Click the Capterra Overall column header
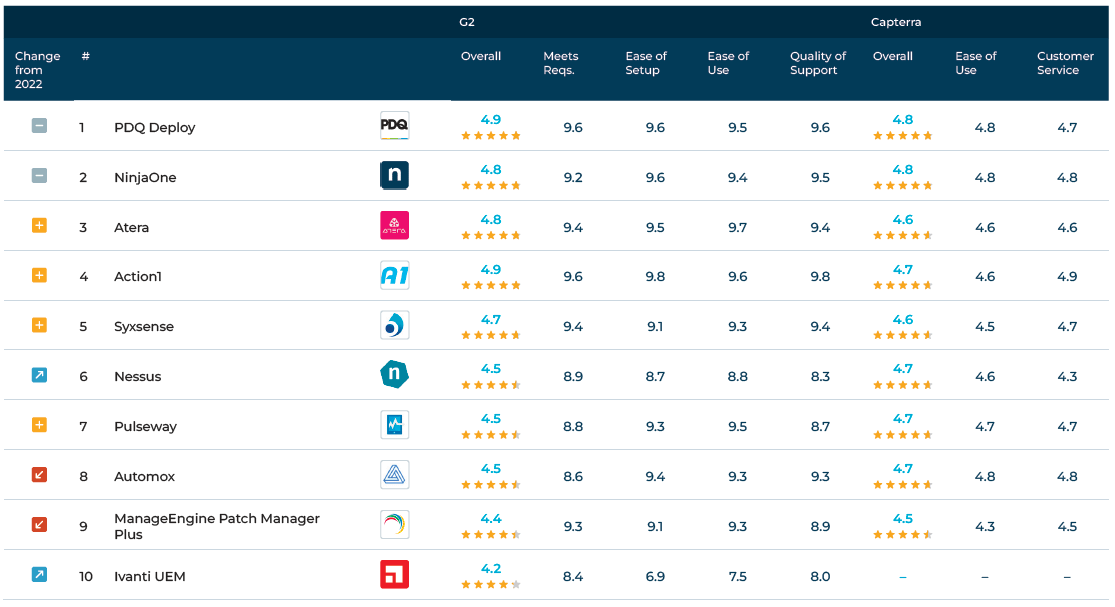Image resolution: width=1115 pixels, height=607 pixels. click(892, 56)
